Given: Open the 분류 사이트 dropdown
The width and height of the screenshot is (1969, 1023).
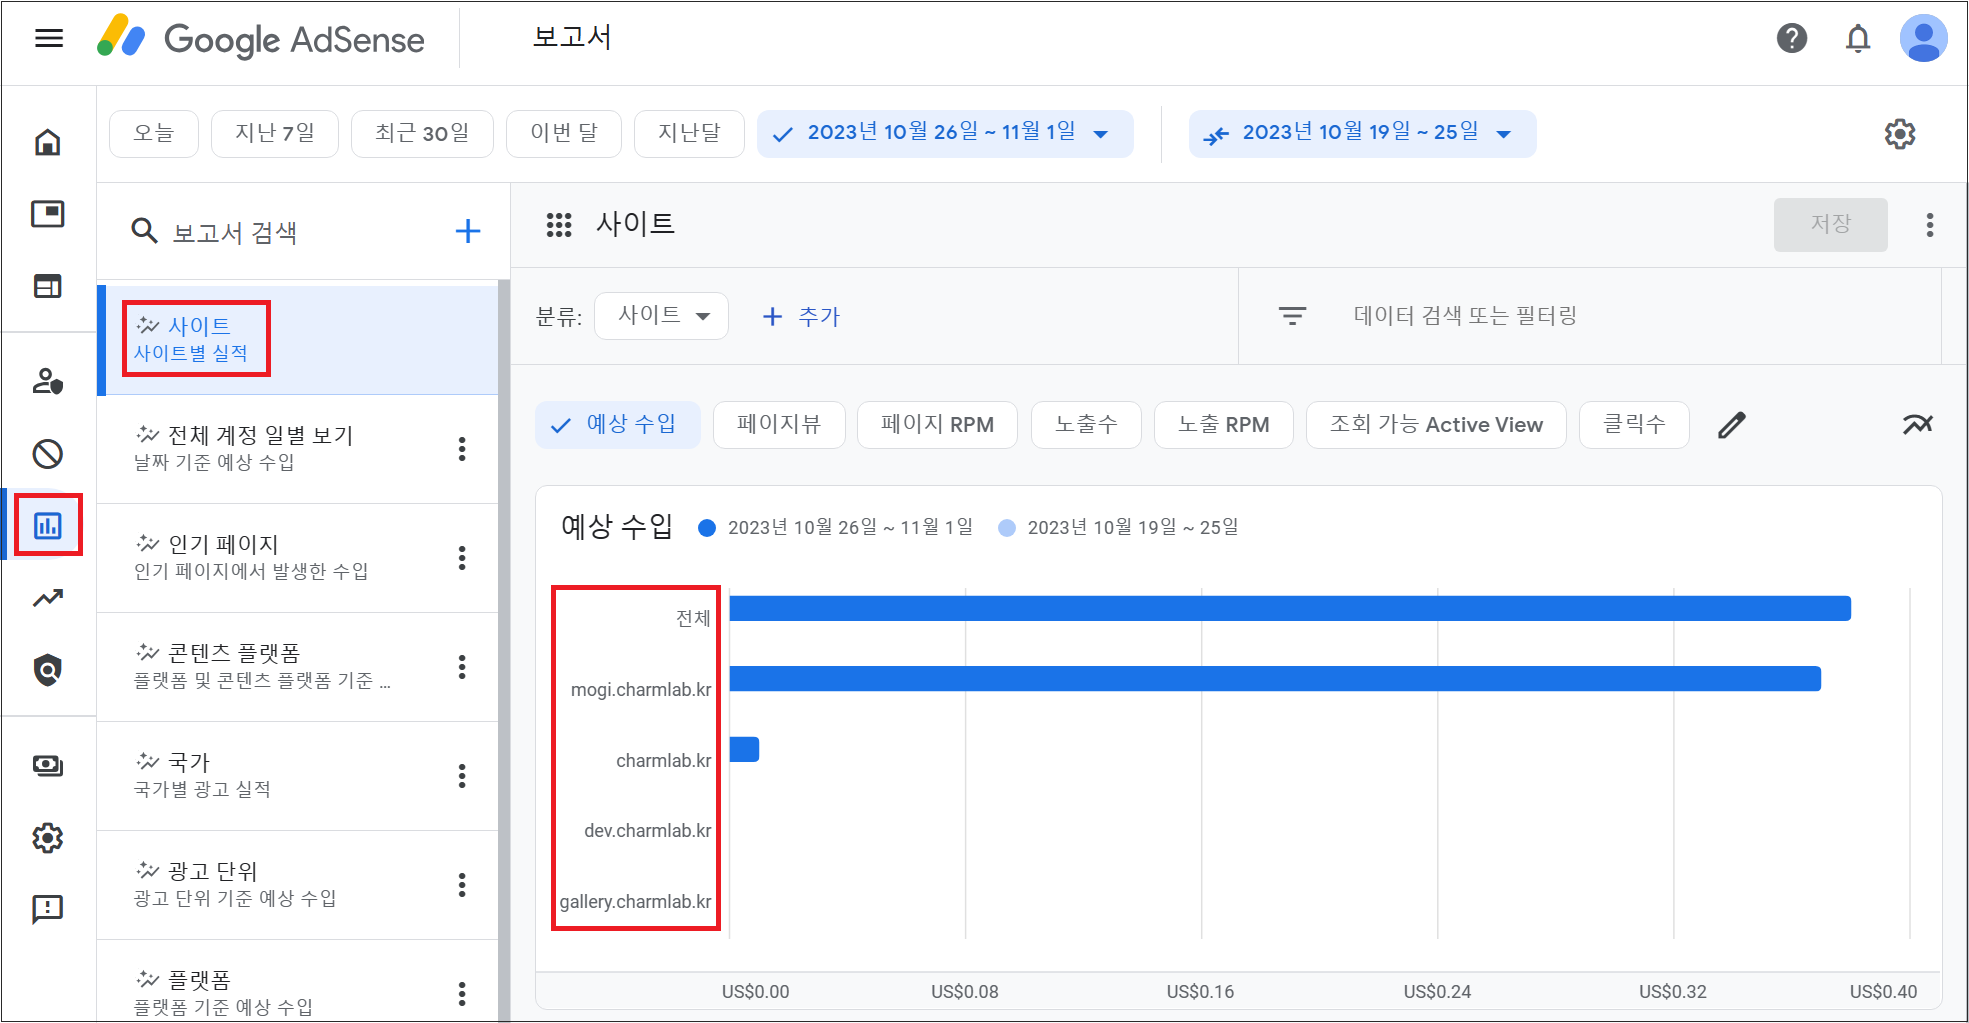Looking at the screenshot, I should tap(661, 316).
